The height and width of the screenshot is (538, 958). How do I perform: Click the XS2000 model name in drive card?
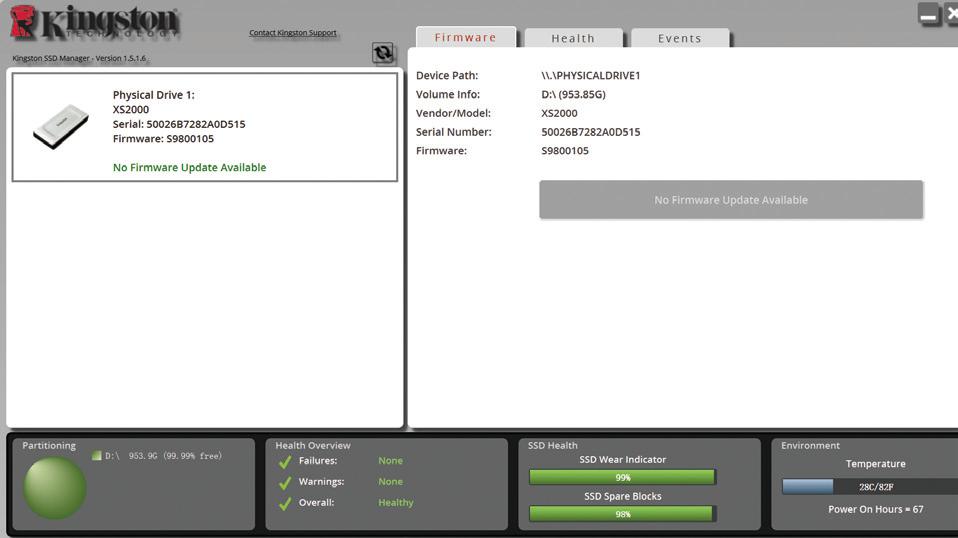point(131,109)
